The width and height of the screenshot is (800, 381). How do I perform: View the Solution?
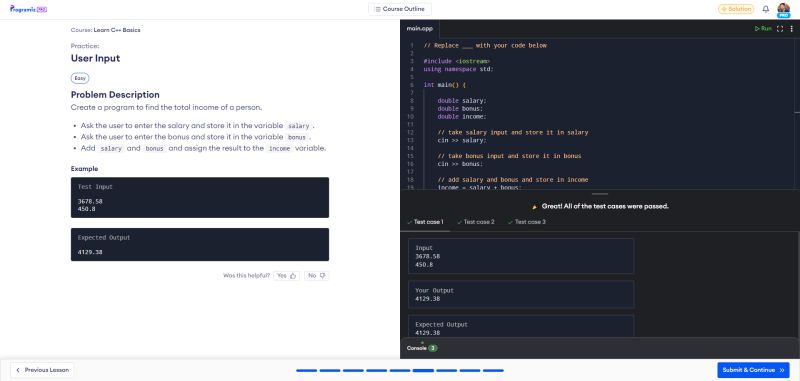pos(736,9)
